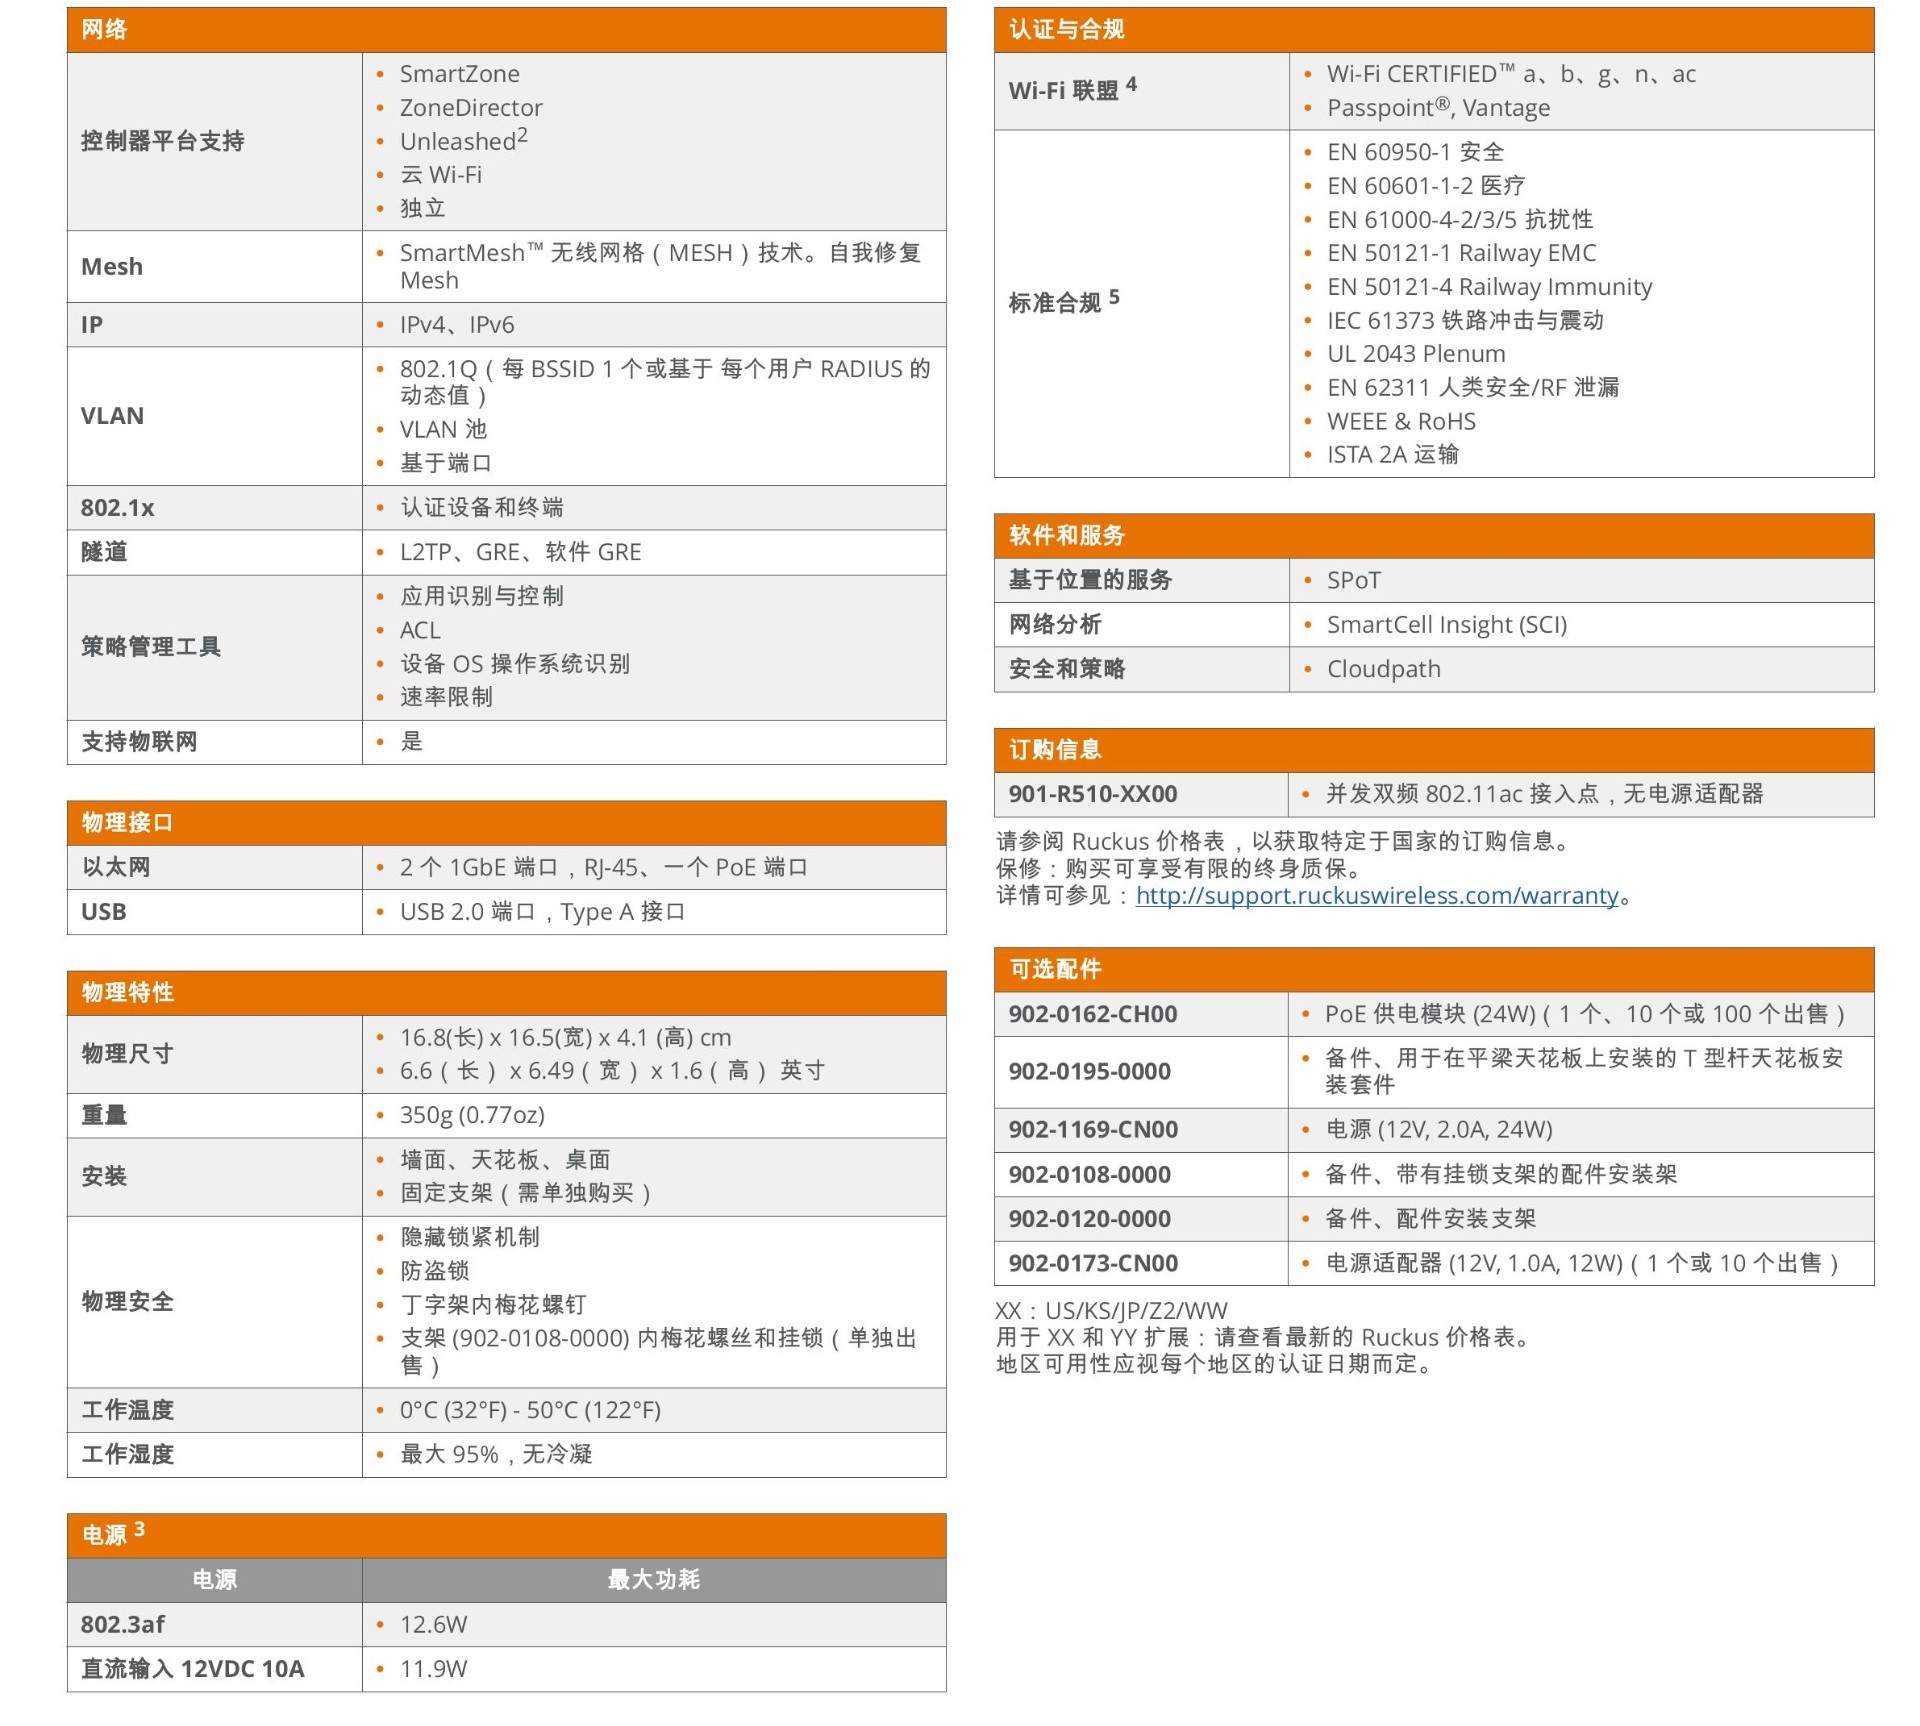Click the 902-1169-CN00 part number
The image size is (1920, 1726).
(1092, 1129)
